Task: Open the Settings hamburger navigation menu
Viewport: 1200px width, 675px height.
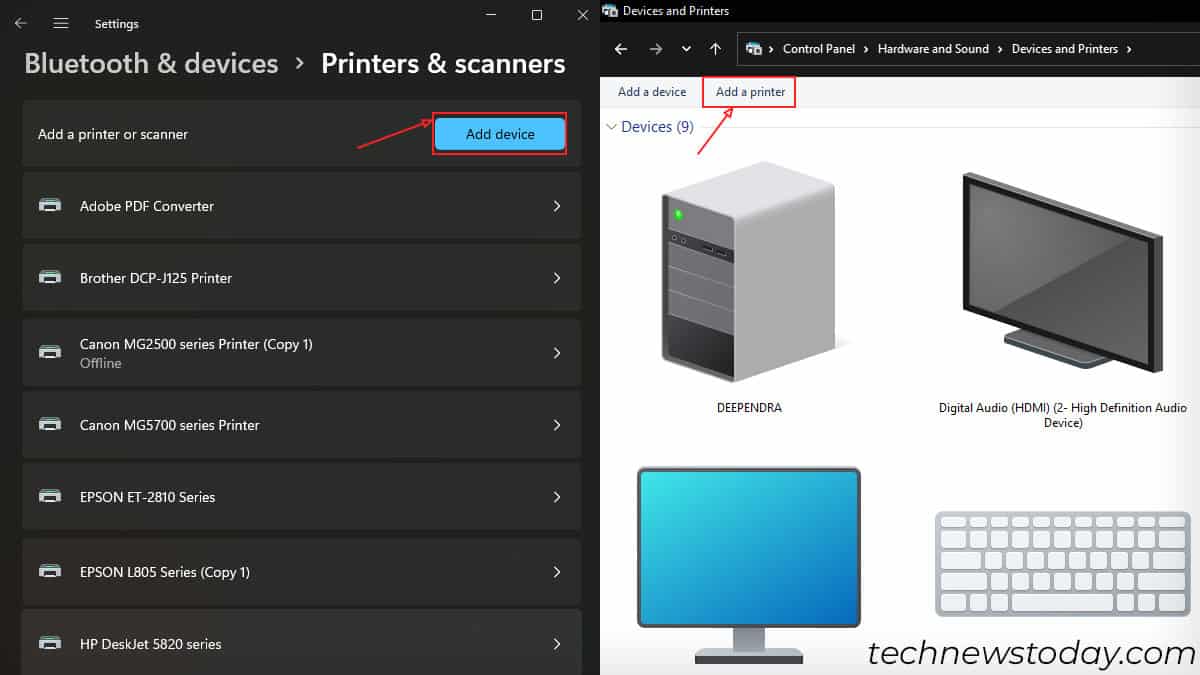Action: click(61, 23)
